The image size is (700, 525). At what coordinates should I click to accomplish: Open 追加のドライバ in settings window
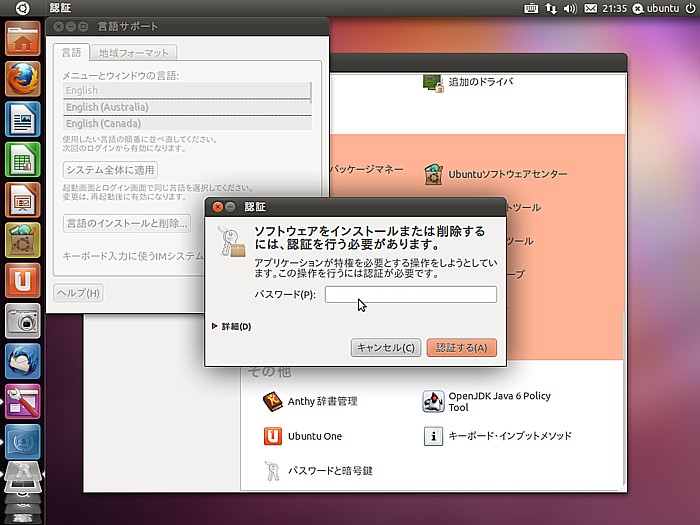tap(468, 83)
